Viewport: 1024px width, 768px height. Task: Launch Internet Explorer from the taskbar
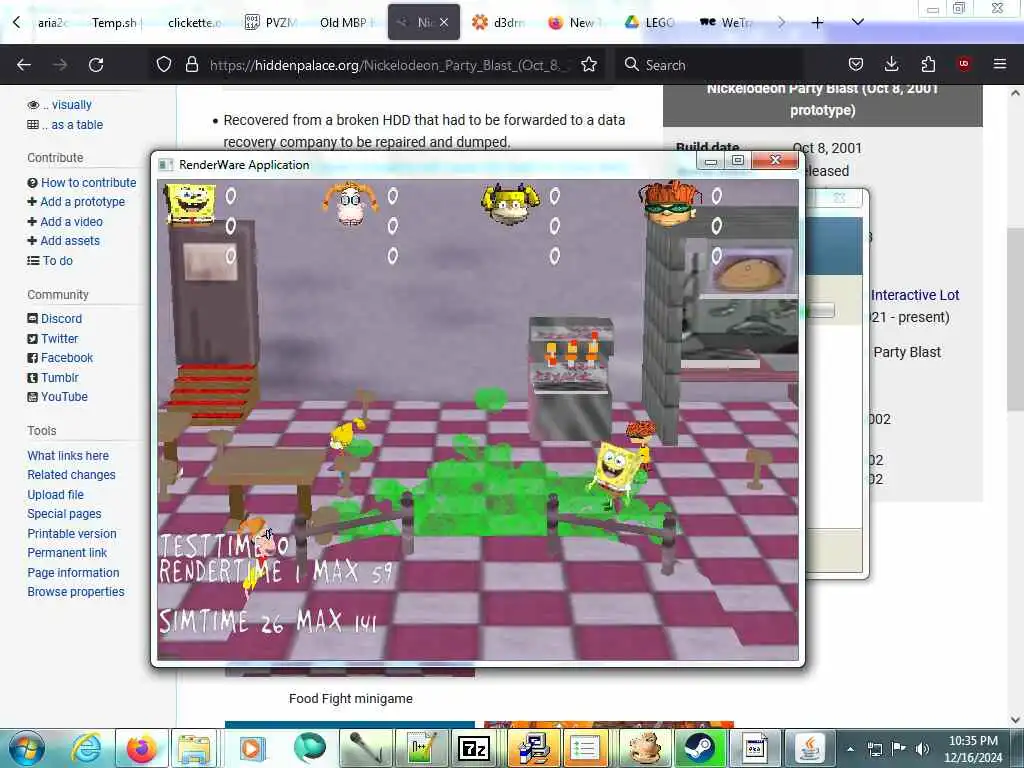[x=86, y=748]
